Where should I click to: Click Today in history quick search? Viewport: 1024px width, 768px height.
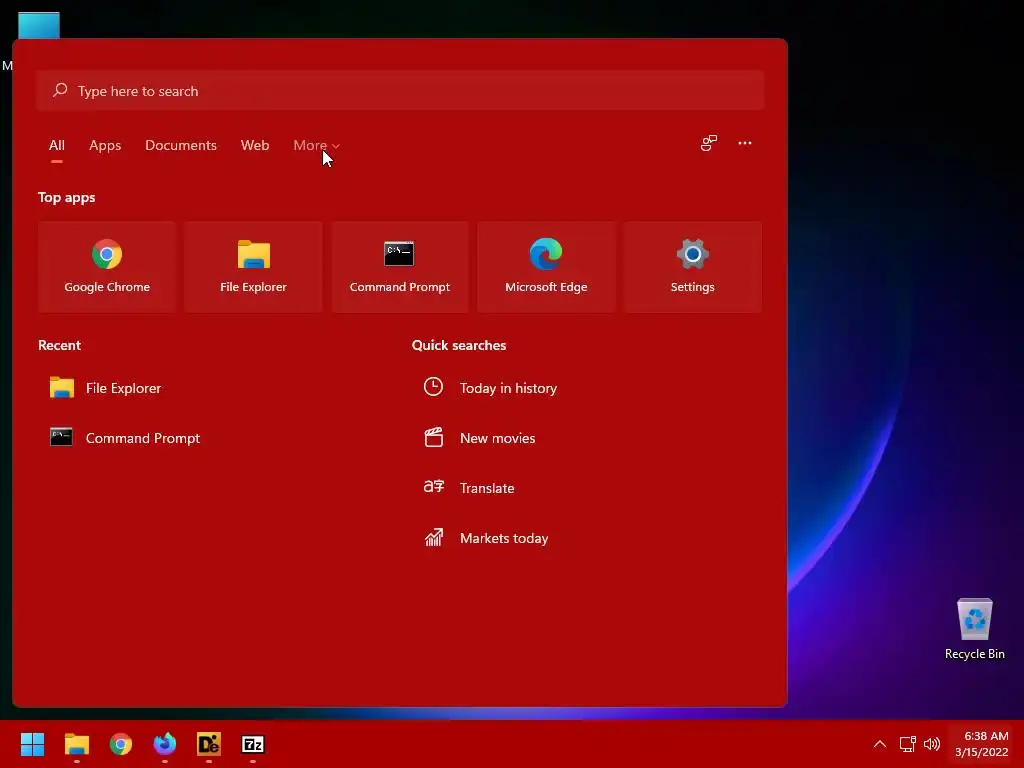point(490,388)
